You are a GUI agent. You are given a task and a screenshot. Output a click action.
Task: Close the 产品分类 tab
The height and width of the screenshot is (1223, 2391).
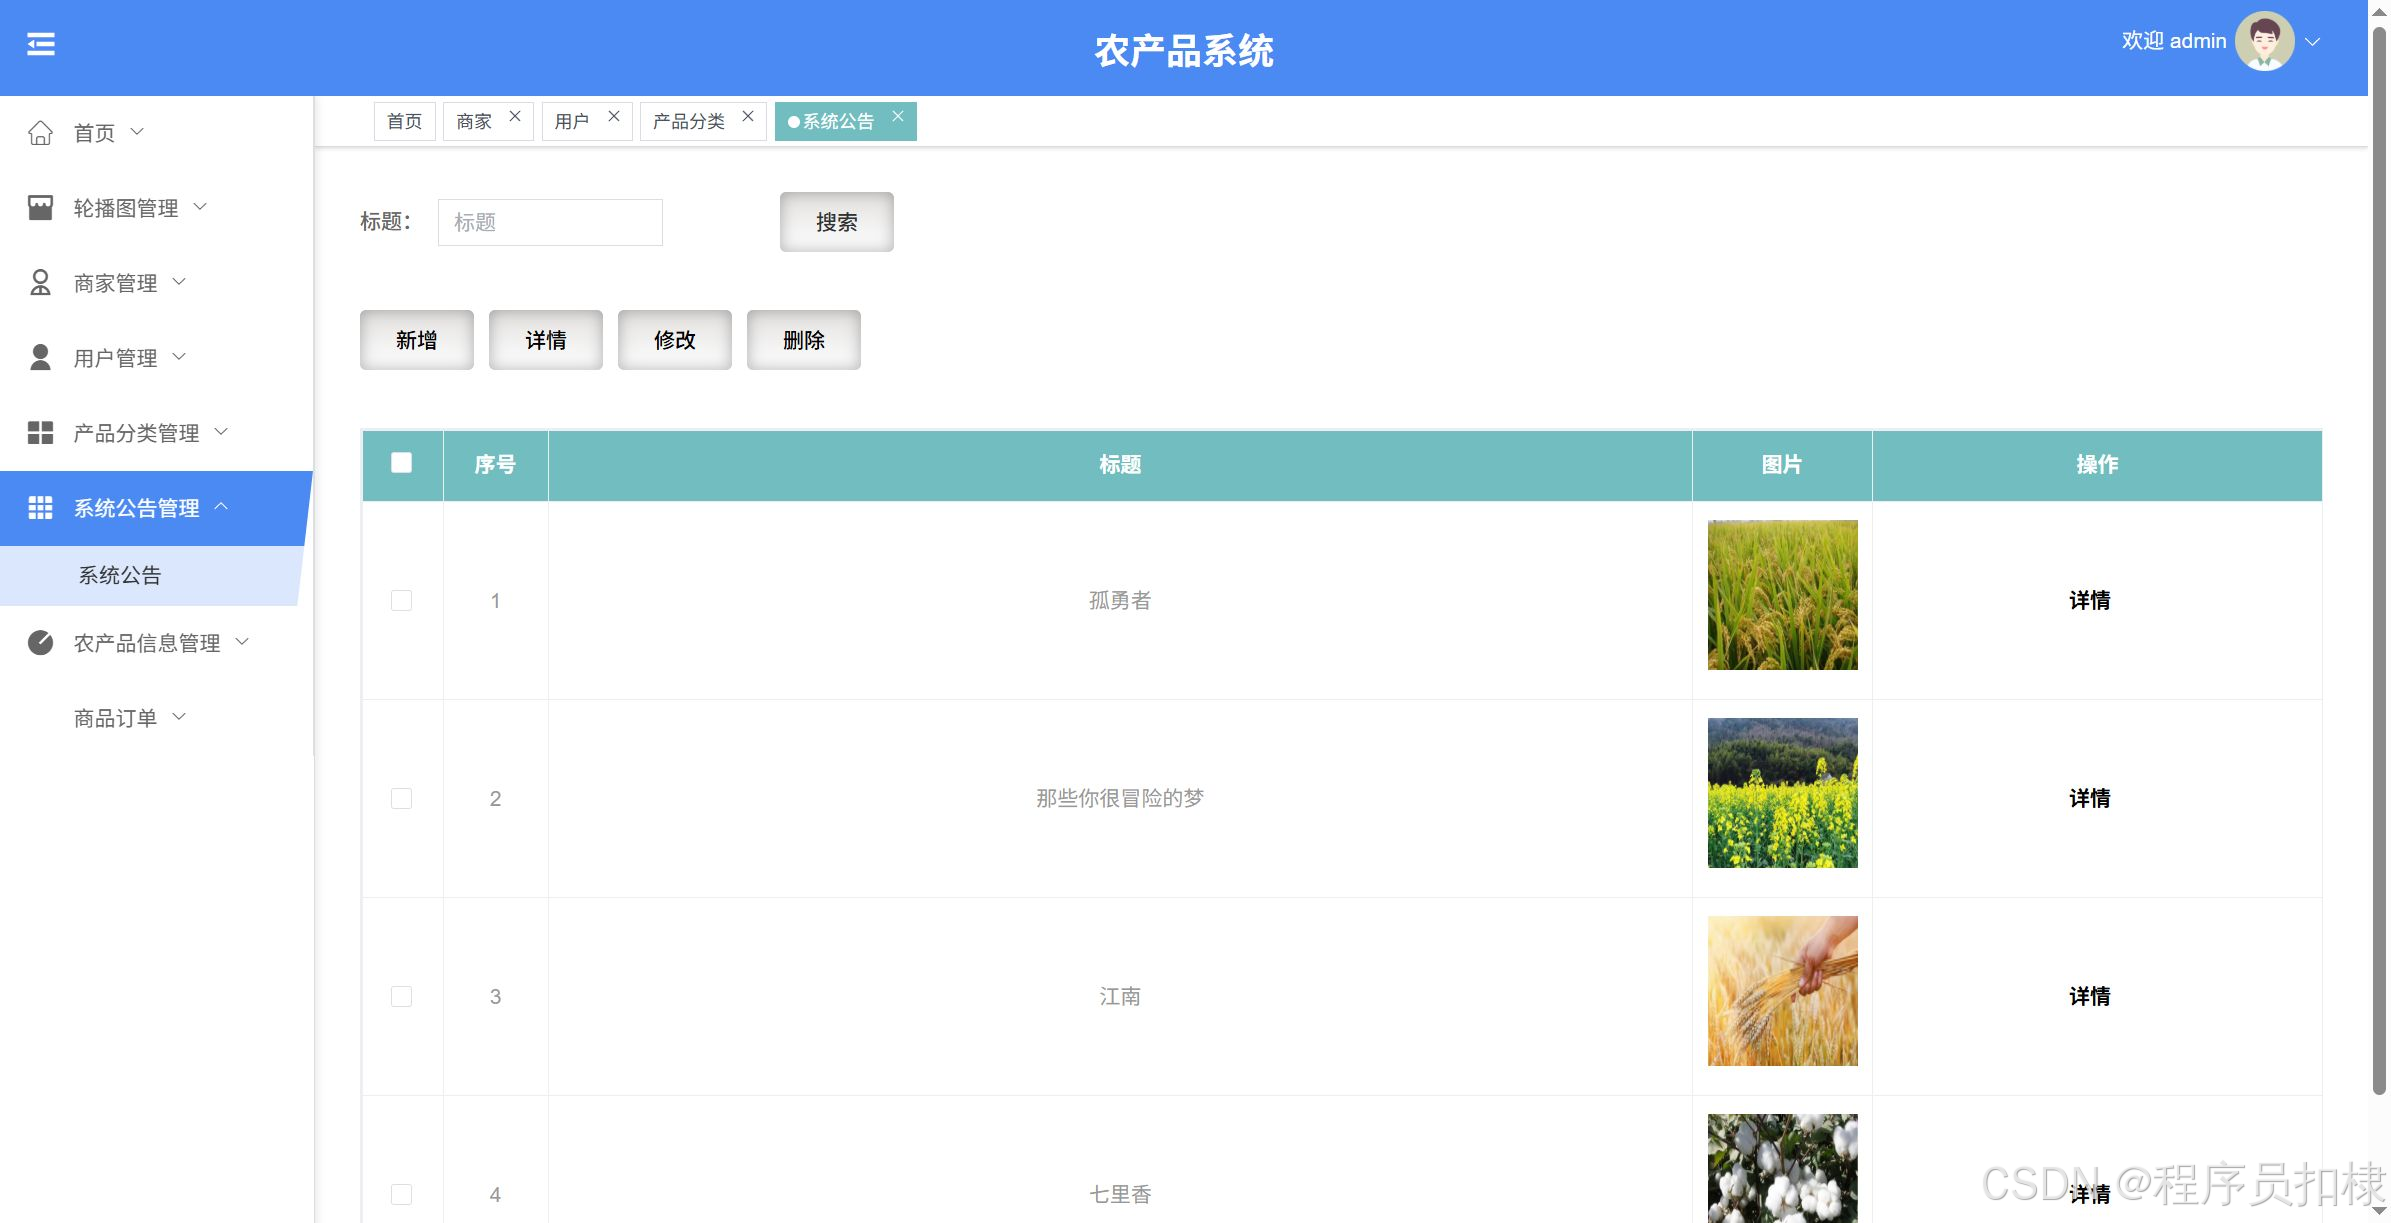tap(748, 116)
